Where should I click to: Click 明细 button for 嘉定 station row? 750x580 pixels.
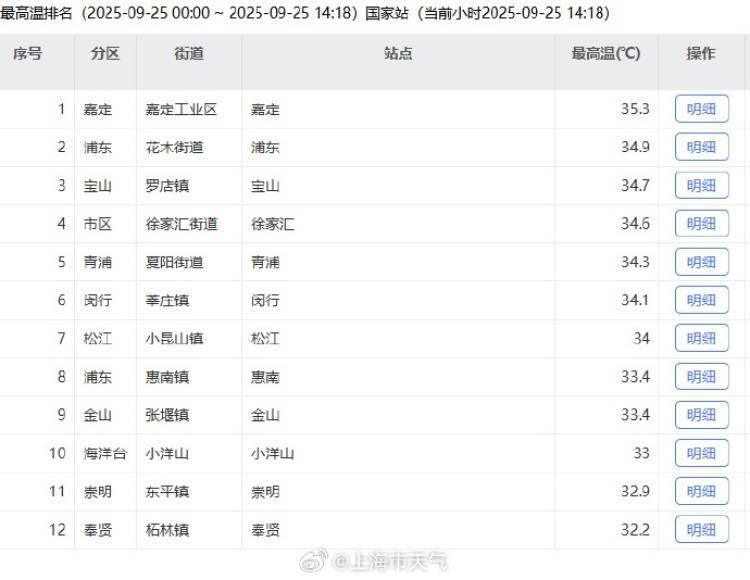pyautogui.click(x=701, y=109)
